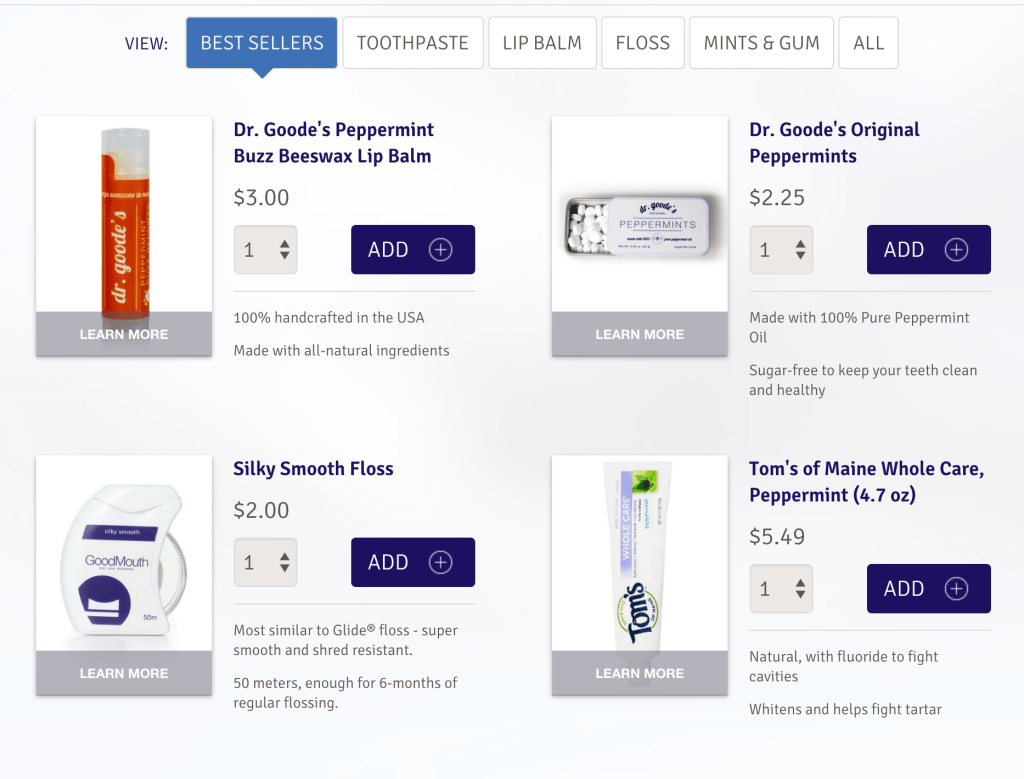Open Silky Smooth Floss quantity selector
This screenshot has height=779, width=1024.
point(266,562)
